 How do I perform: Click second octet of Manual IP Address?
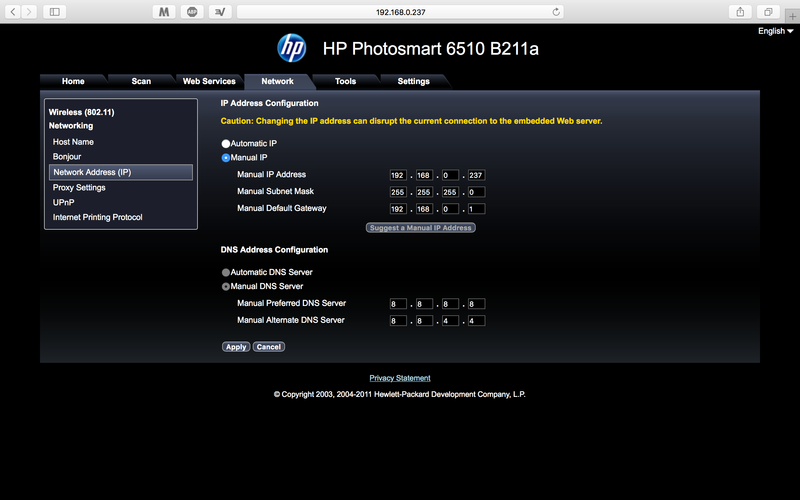[424, 176]
